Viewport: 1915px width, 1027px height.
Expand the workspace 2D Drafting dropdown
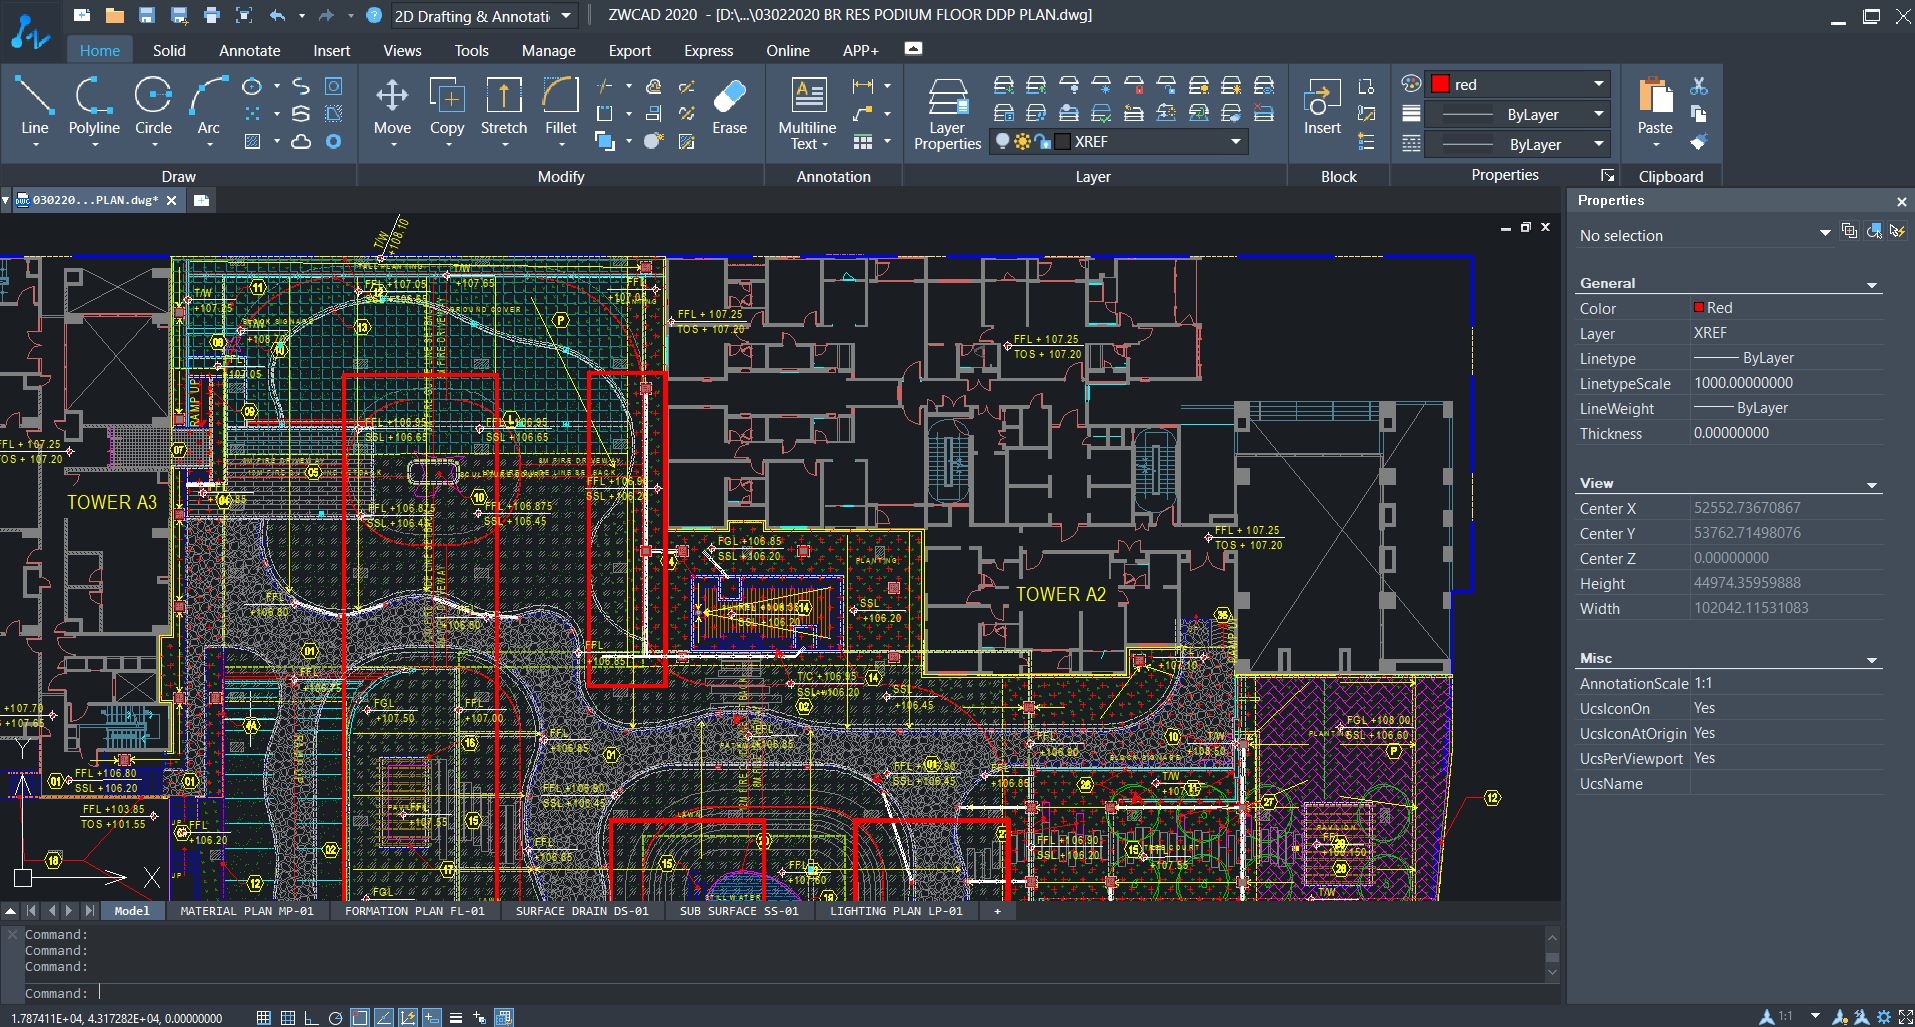pos(566,16)
